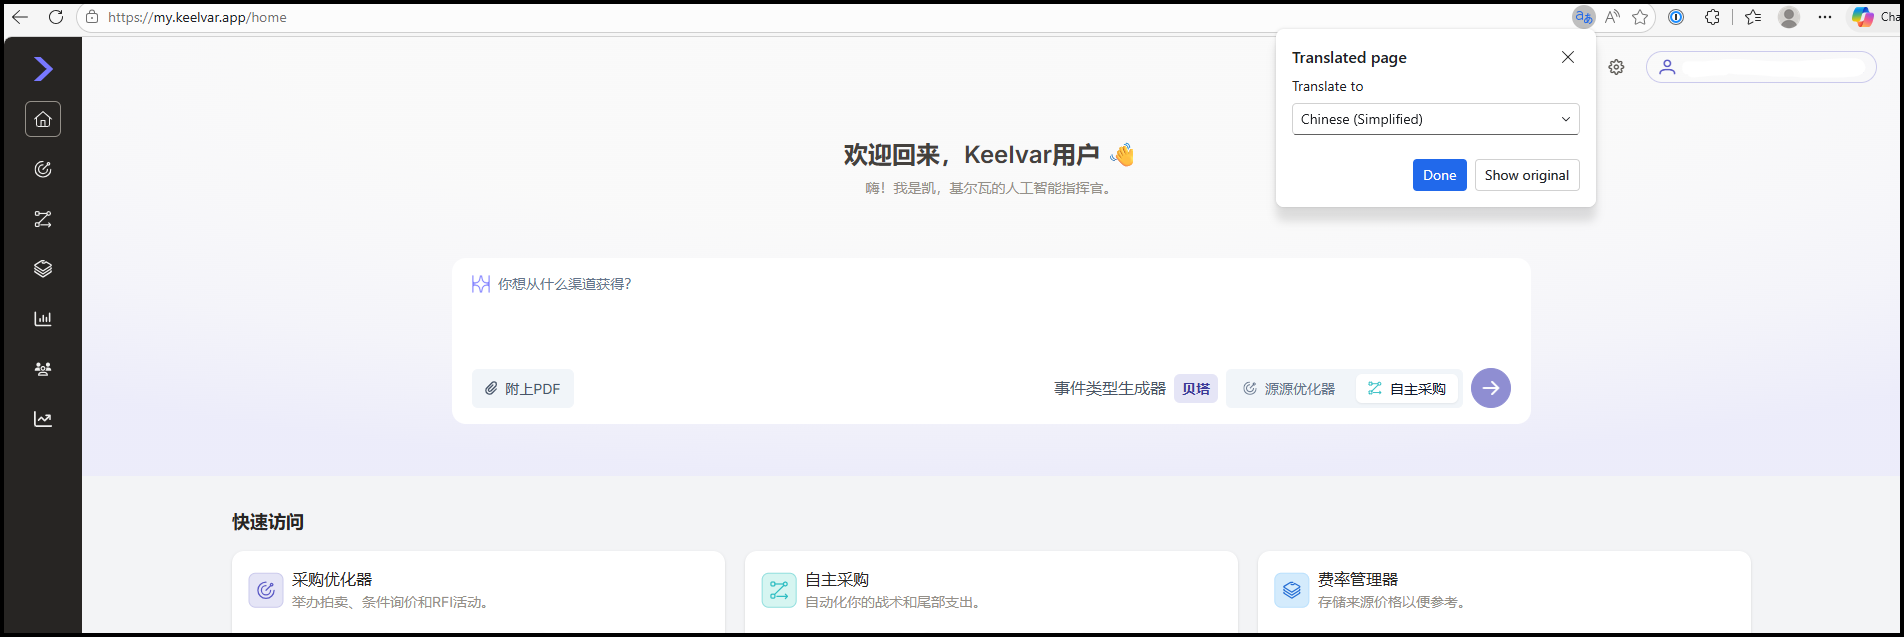Viewport: 1904px width, 637px height.
Task: Click the Show original button
Action: click(1527, 175)
